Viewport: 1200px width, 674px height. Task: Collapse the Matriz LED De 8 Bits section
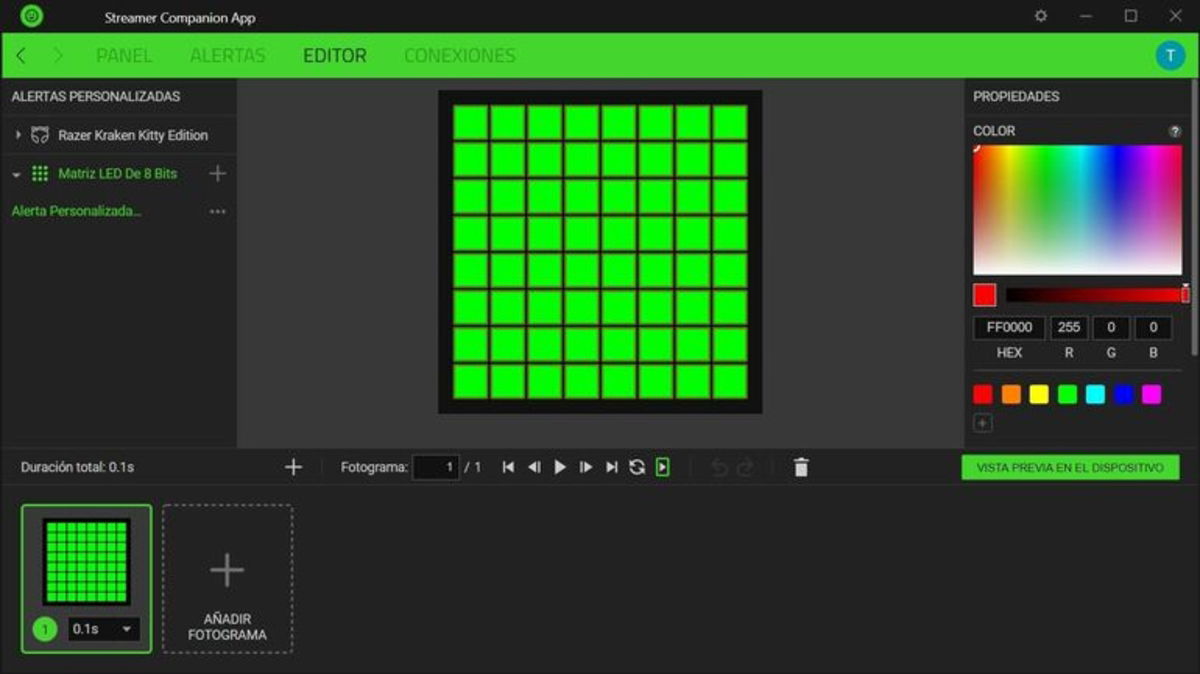coord(15,173)
